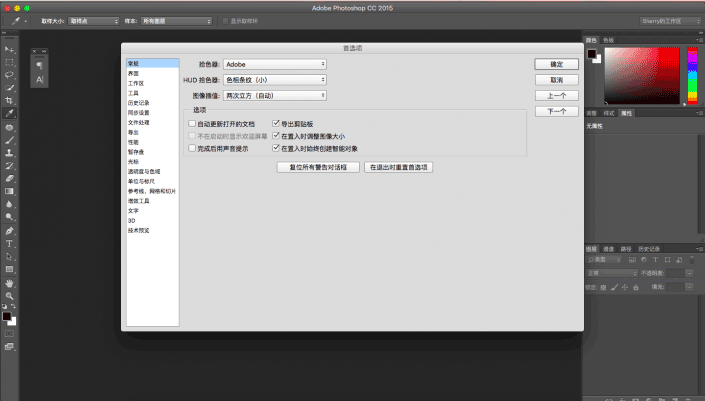The height and width of the screenshot is (401, 705).
Task: Switch to 通道 tab
Action: 608,249
